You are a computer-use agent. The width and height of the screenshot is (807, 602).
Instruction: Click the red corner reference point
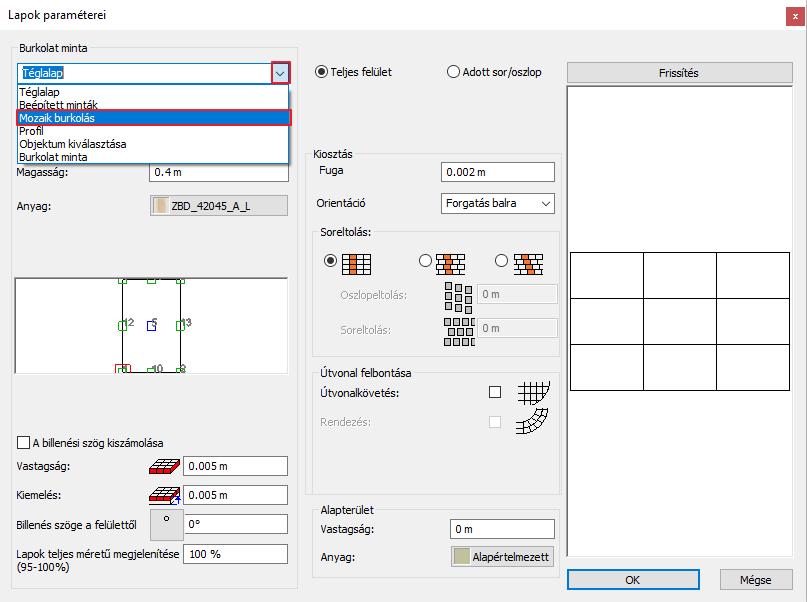(x=122, y=368)
